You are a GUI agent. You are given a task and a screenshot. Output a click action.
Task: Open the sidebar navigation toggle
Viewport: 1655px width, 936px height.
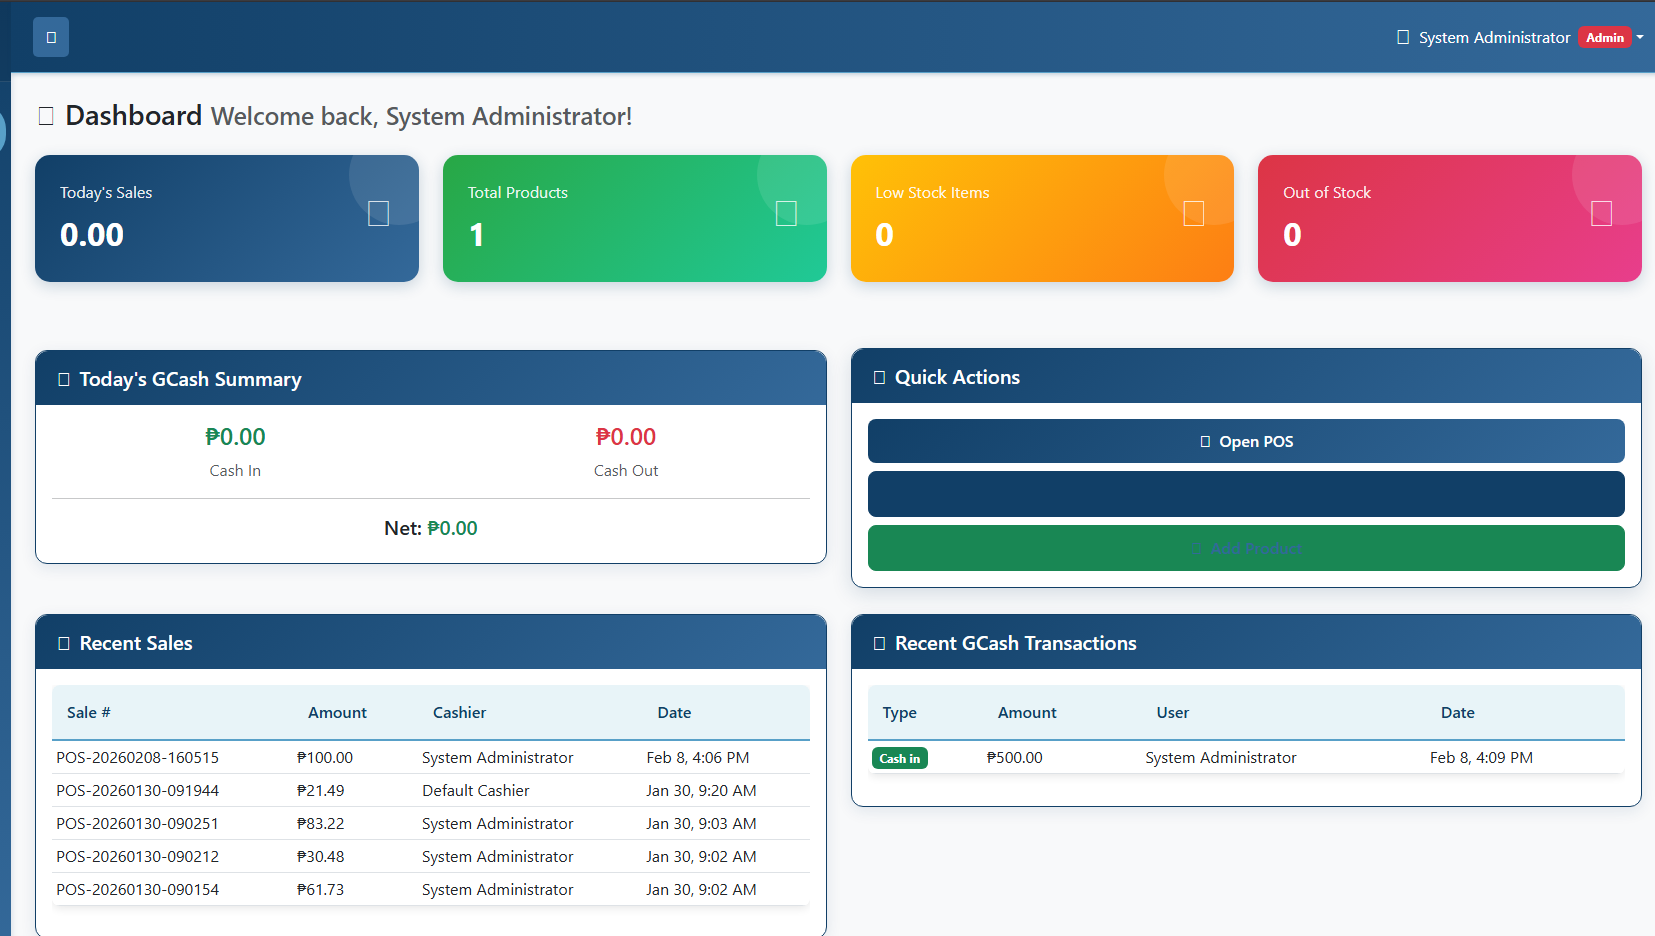[x=50, y=36]
